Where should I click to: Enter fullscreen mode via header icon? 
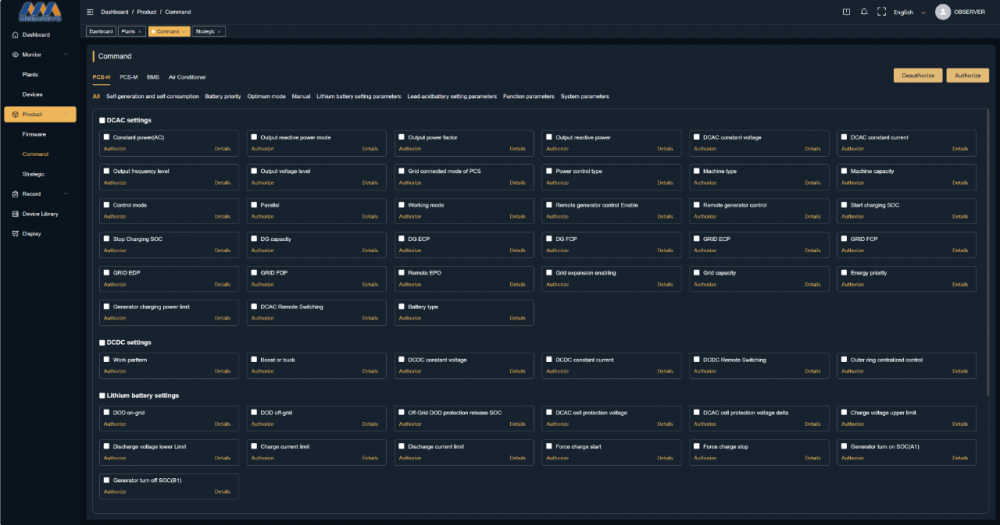point(880,12)
